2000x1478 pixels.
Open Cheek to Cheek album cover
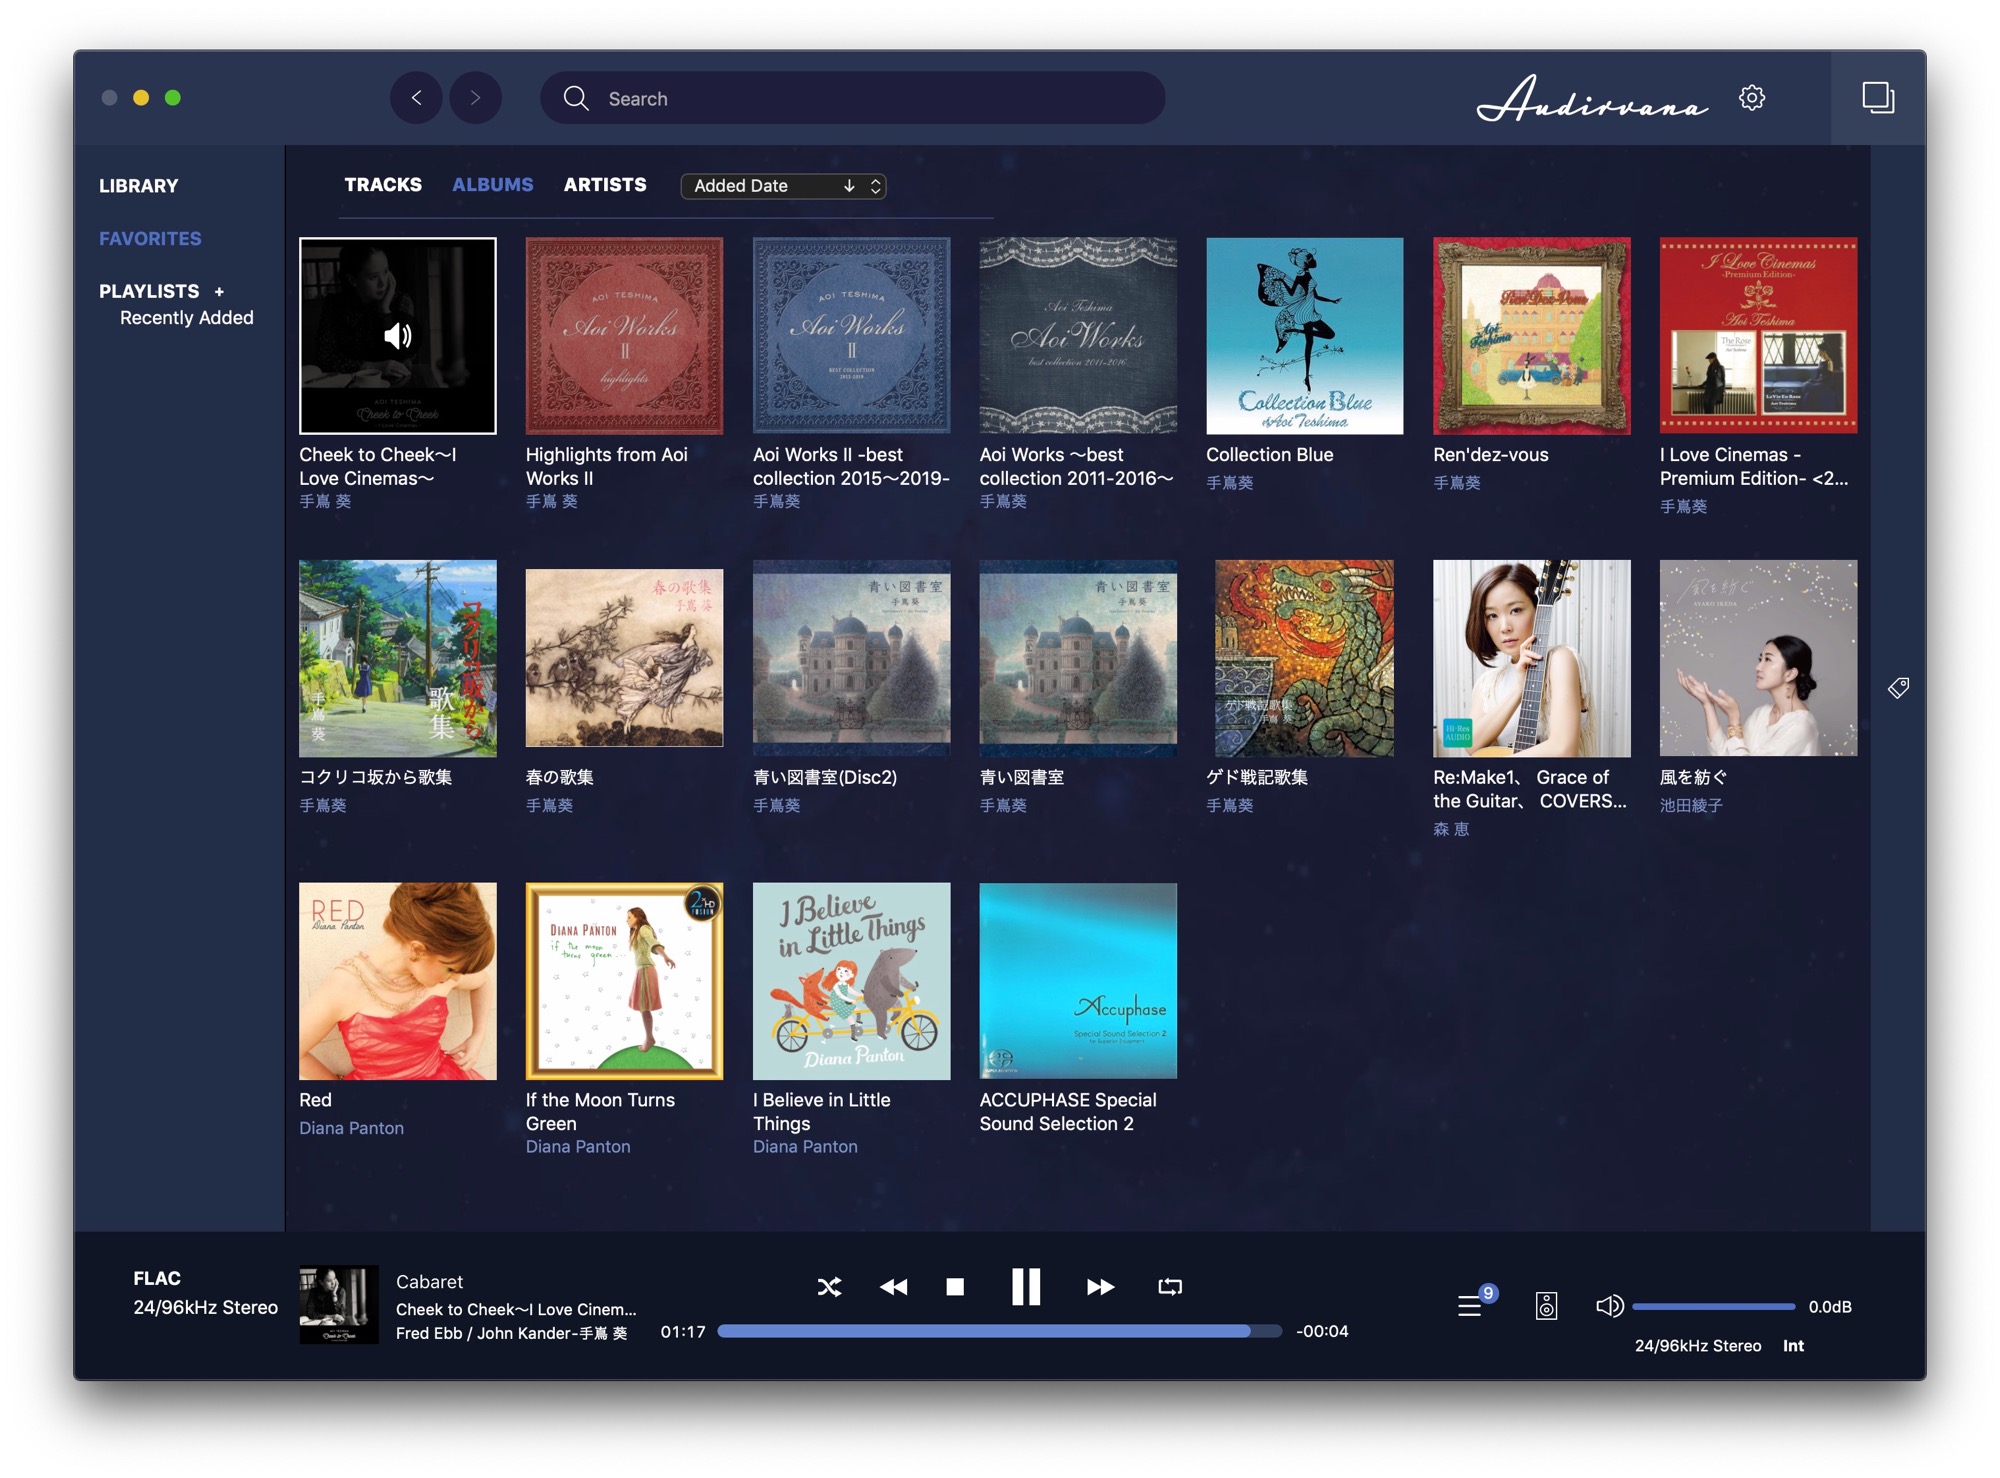[x=398, y=336]
